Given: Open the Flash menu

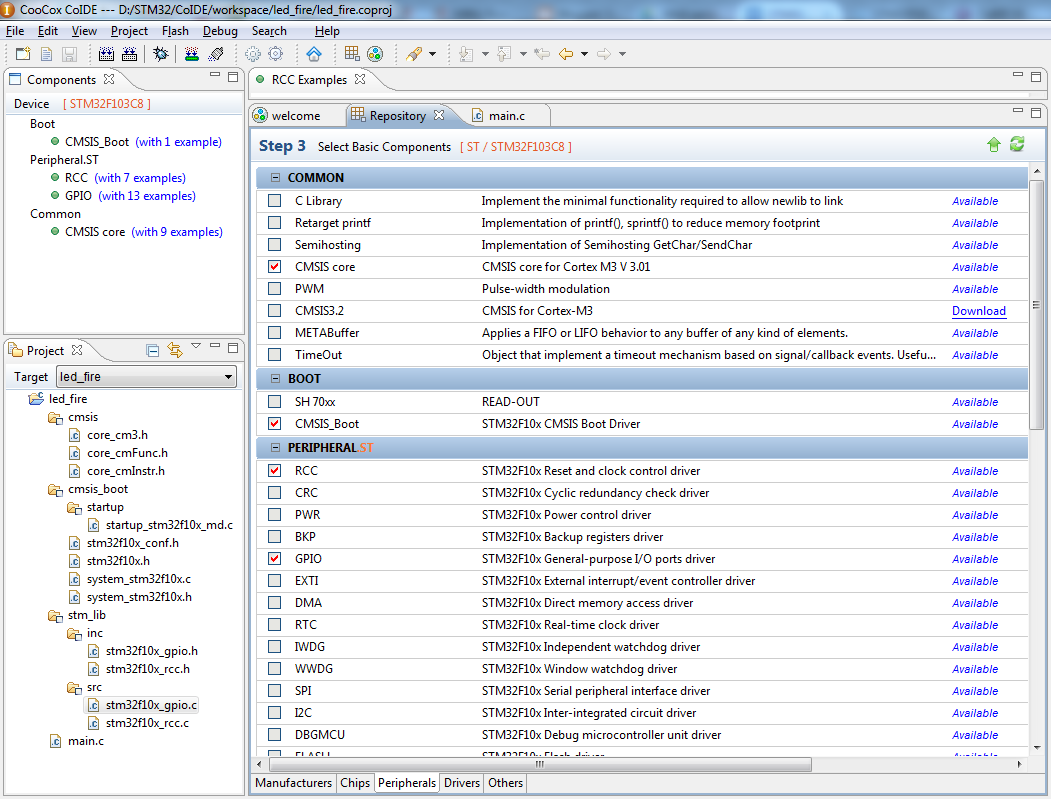Looking at the screenshot, I should coord(175,31).
